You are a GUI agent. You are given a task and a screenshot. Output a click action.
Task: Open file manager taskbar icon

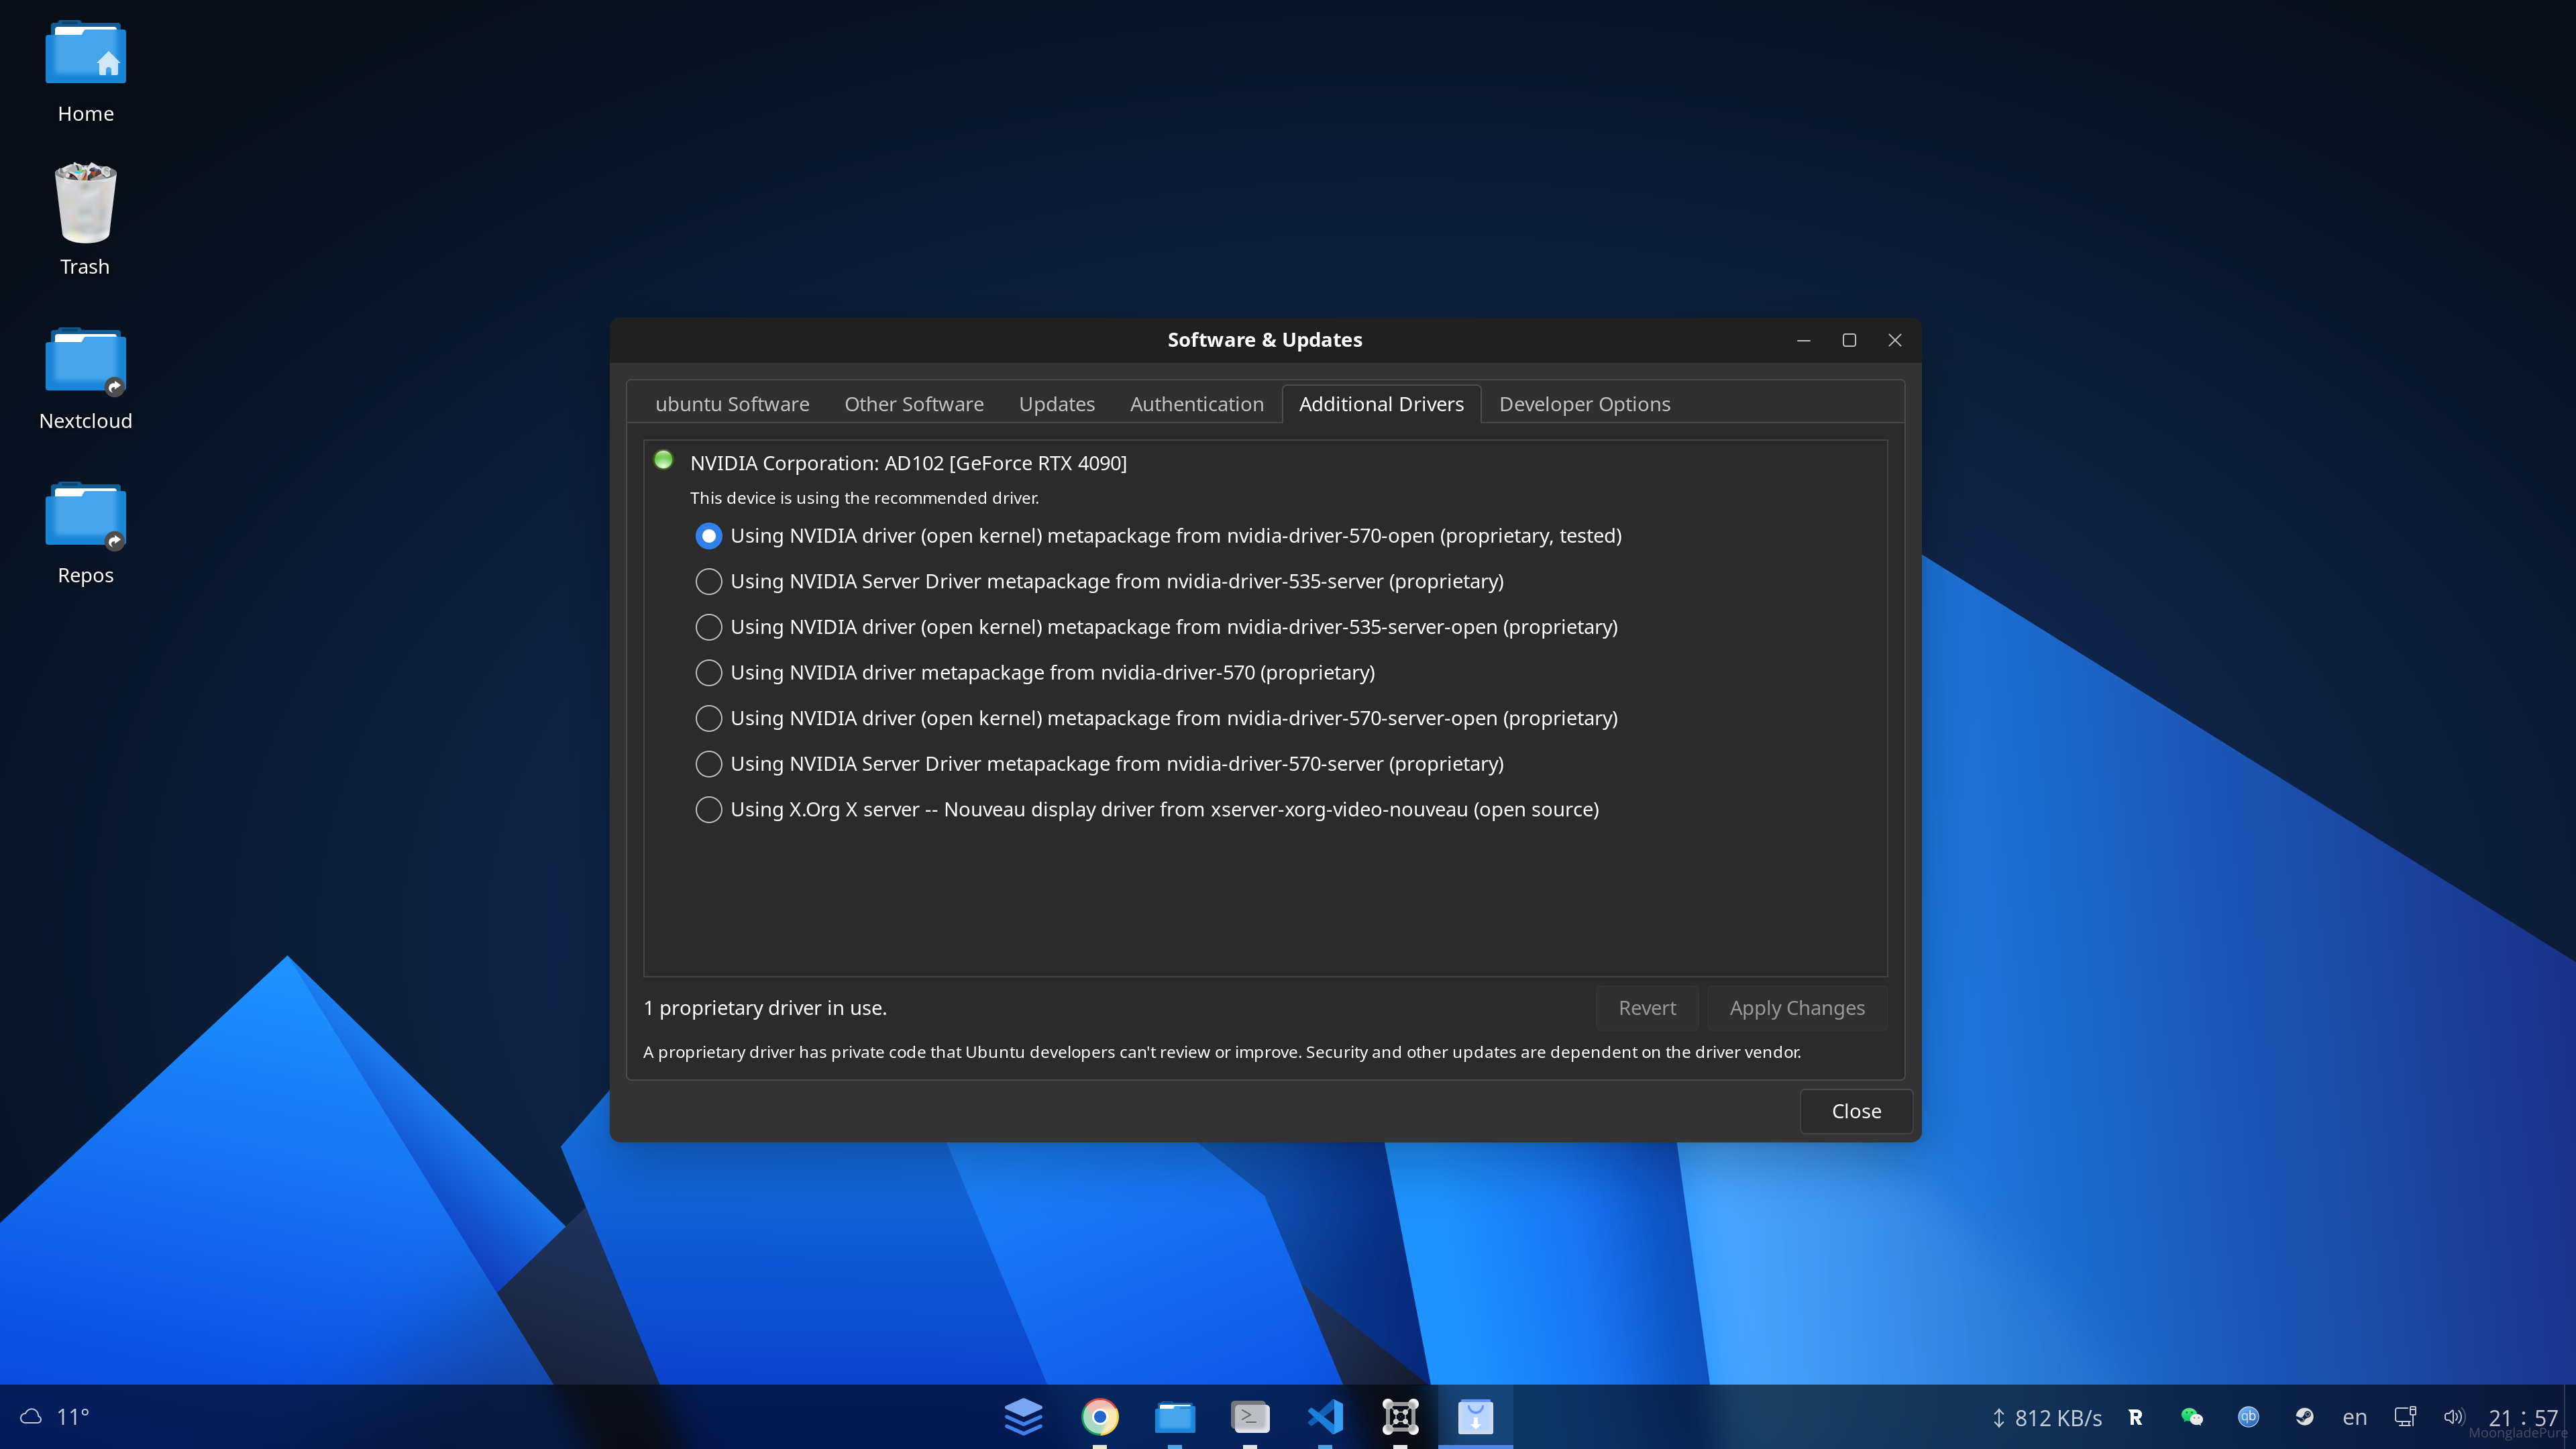[x=1174, y=1416]
